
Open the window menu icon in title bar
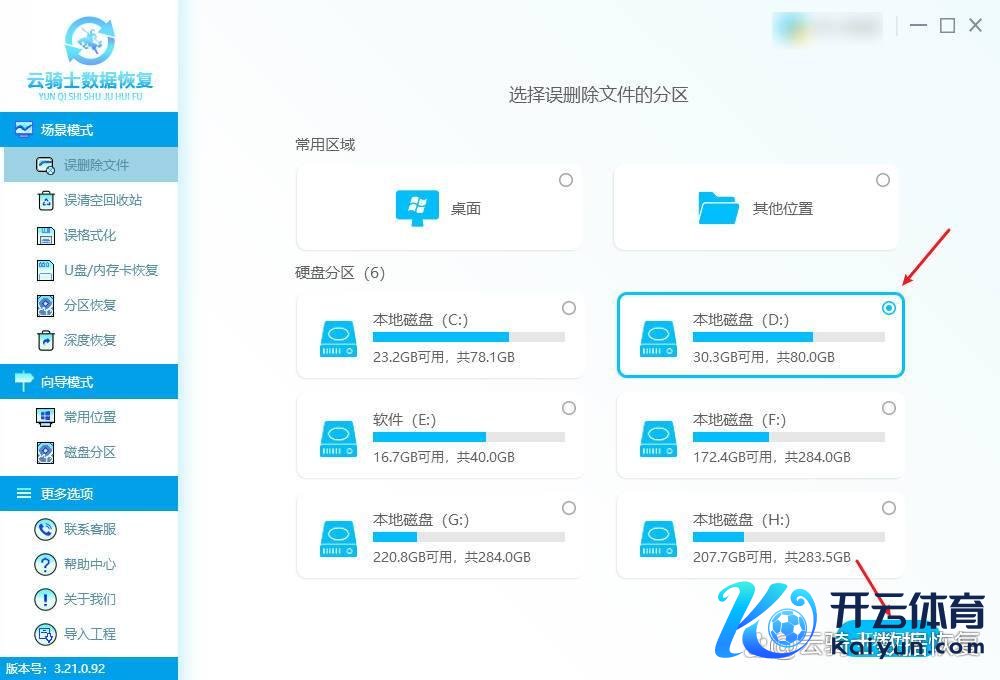[x=917, y=26]
